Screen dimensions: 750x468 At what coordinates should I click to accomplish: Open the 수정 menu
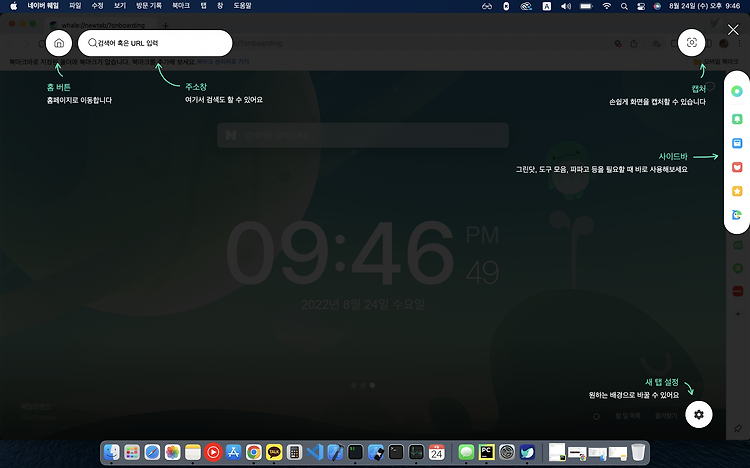pyautogui.click(x=97, y=6)
